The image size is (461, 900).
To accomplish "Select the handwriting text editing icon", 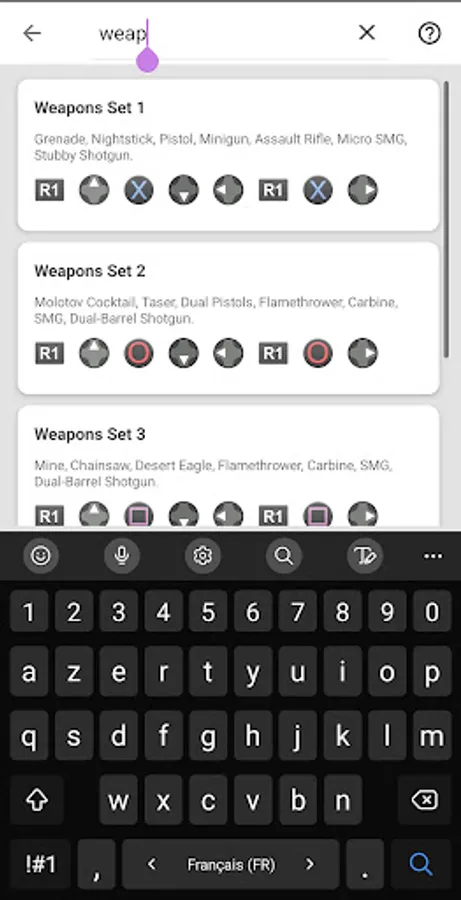I will click(x=365, y=556).
